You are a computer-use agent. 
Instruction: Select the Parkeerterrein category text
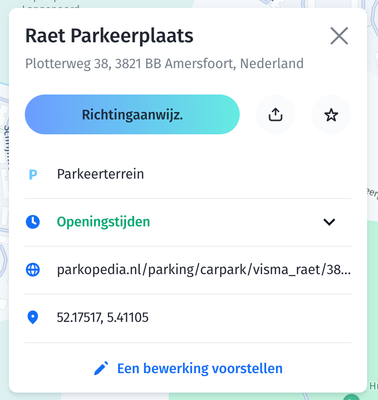100,174
